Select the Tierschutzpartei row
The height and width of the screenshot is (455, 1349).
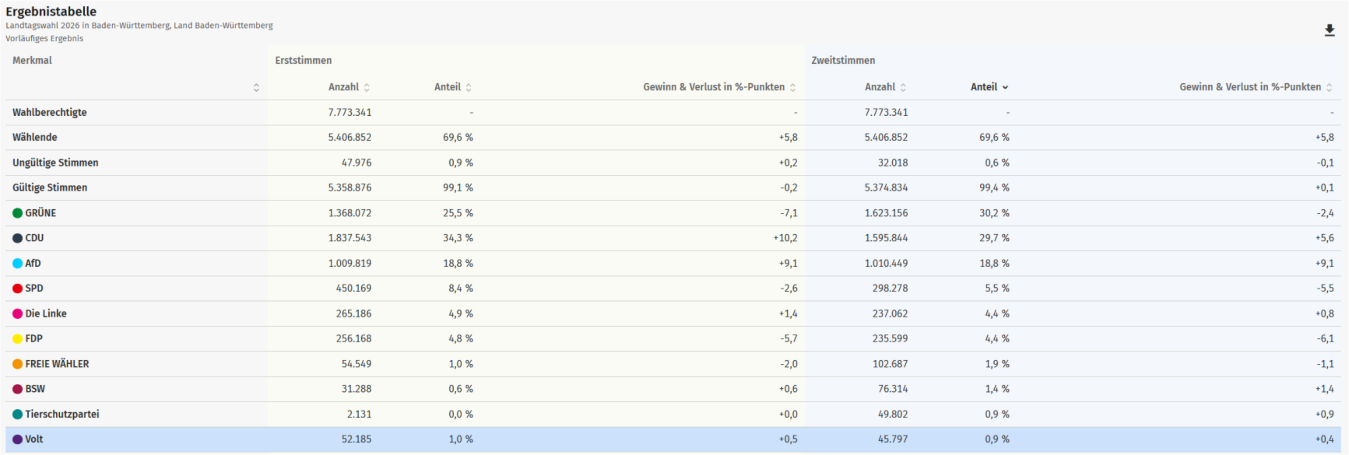[61, 414]
